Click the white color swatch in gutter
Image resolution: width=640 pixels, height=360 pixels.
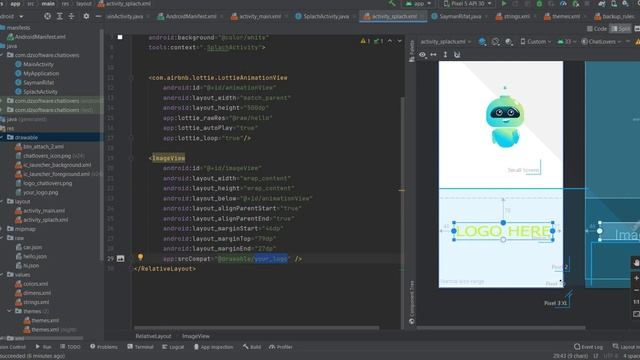tap(120, 37)
